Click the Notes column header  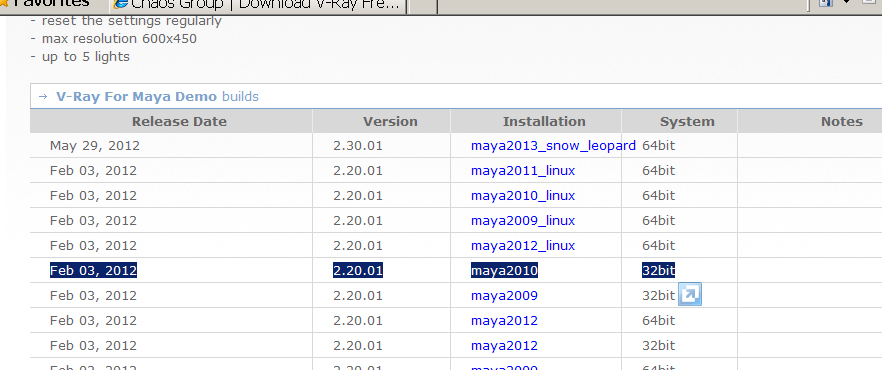(x=842, y=121)
